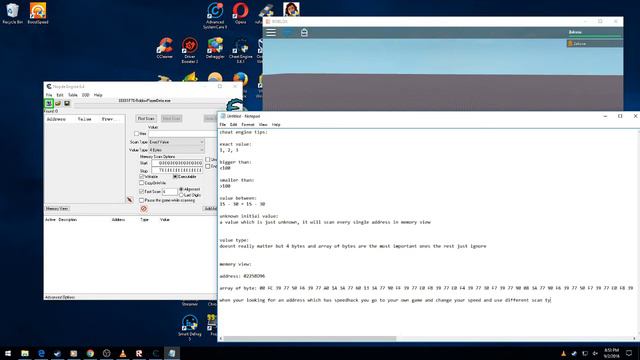Click the taskbar clock
This screenshot has width=640, height=360.
click(611, 353)
